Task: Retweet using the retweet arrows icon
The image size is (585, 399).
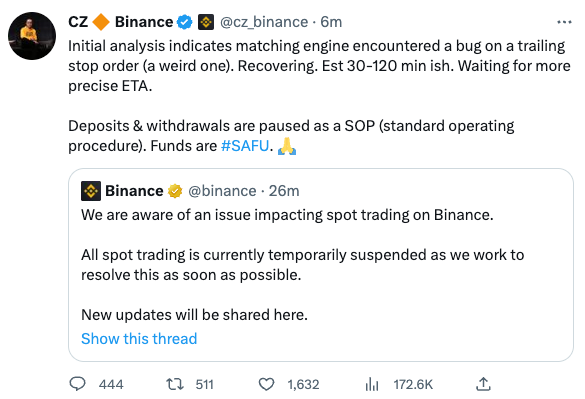Action: pyautogui.click(x=175, y=384)
